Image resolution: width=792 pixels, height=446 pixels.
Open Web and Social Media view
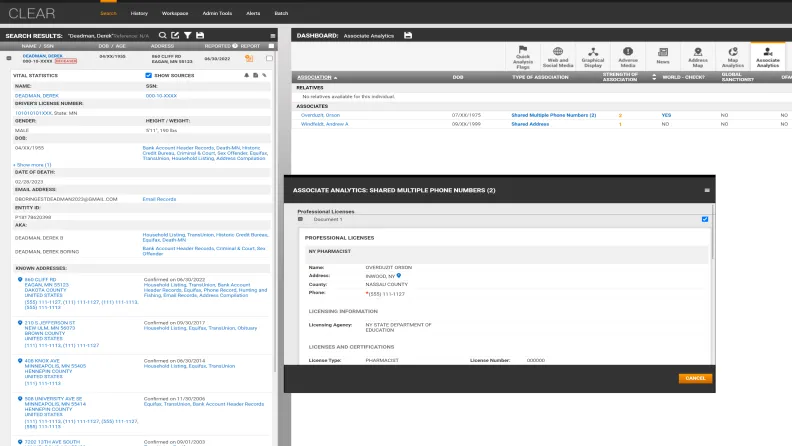pyautogui.click(x=557, y=55)
